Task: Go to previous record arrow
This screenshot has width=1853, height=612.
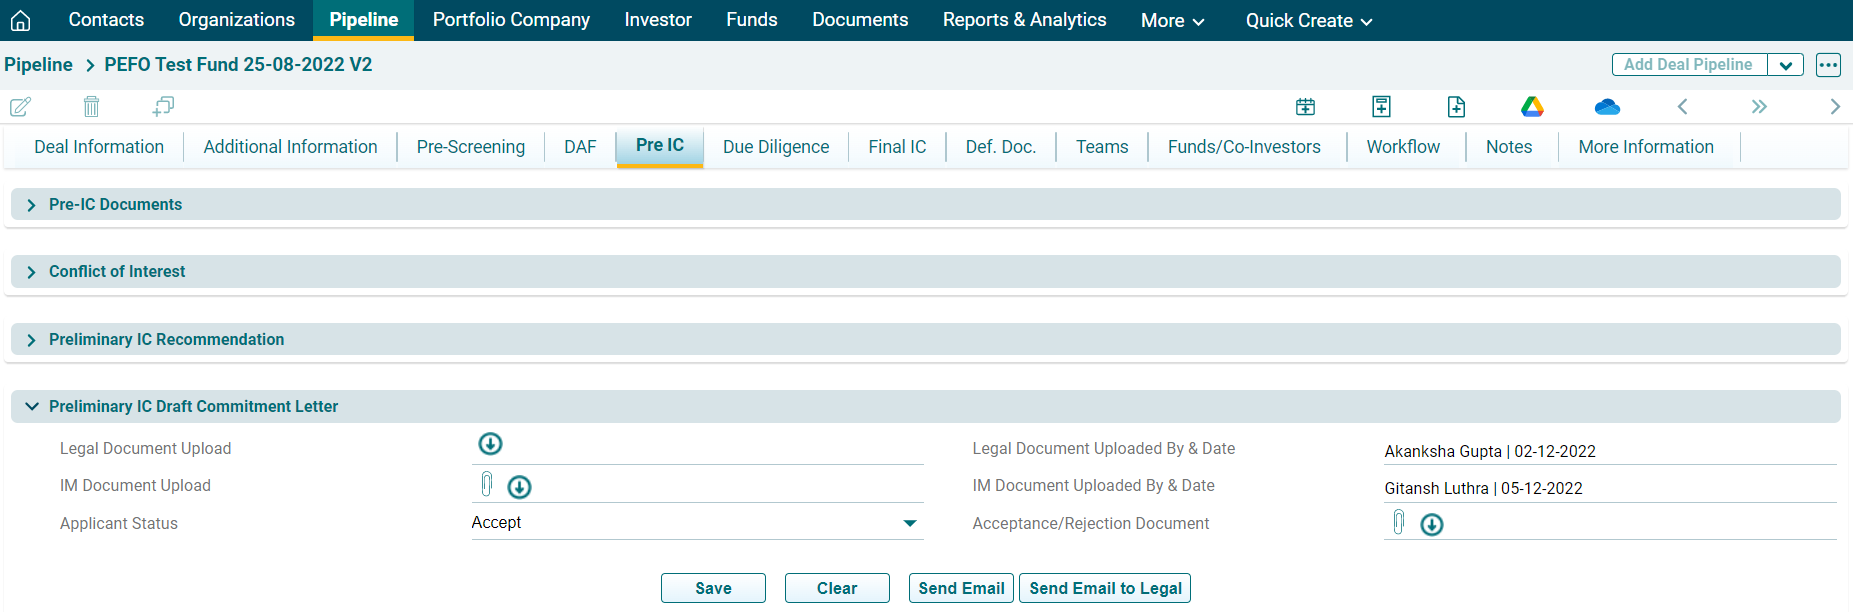Action: pos(1682,107)
